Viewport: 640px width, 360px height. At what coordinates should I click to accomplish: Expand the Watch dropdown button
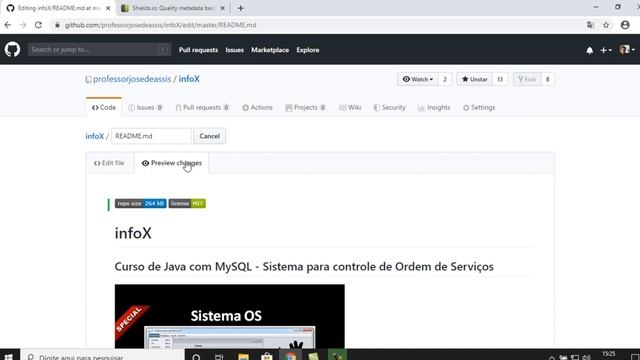(x=418, y=79)
